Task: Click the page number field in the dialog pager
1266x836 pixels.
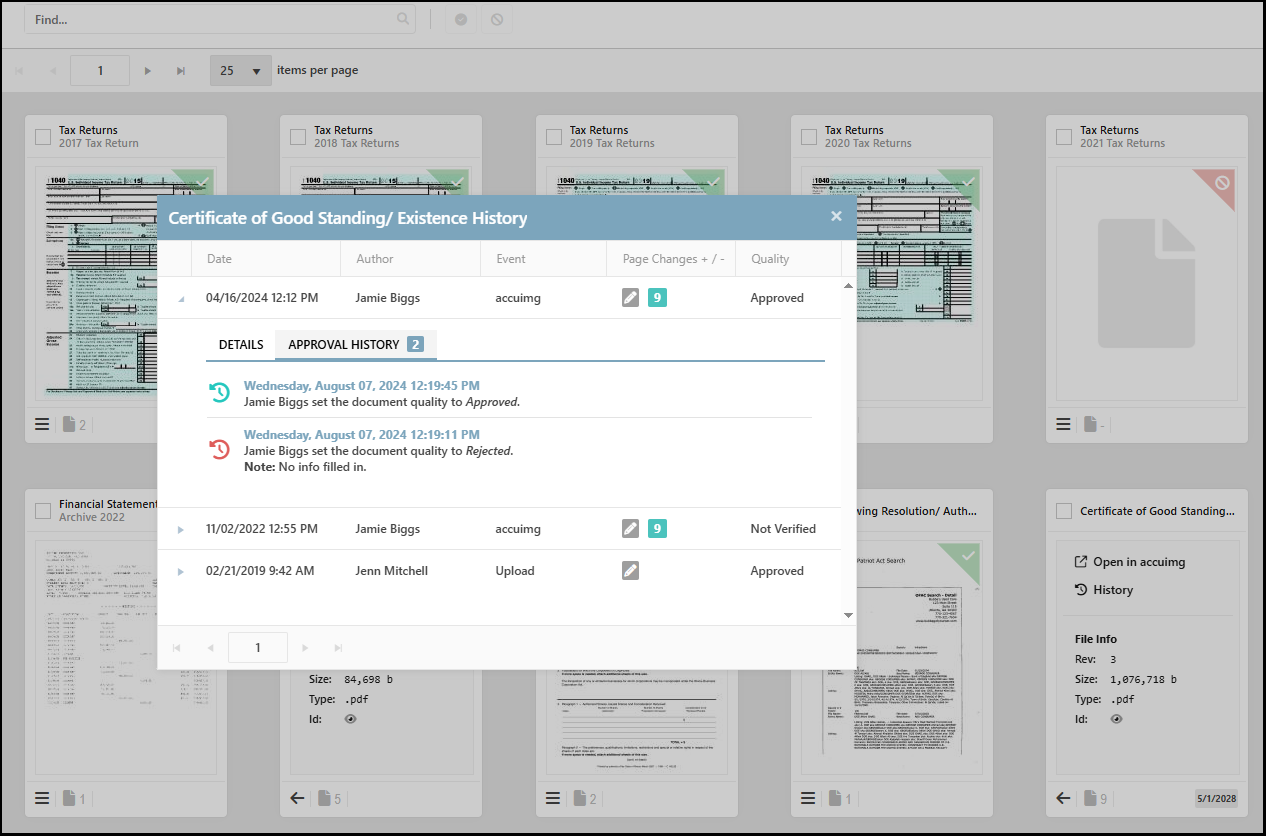Action: (x=257, y=648)
